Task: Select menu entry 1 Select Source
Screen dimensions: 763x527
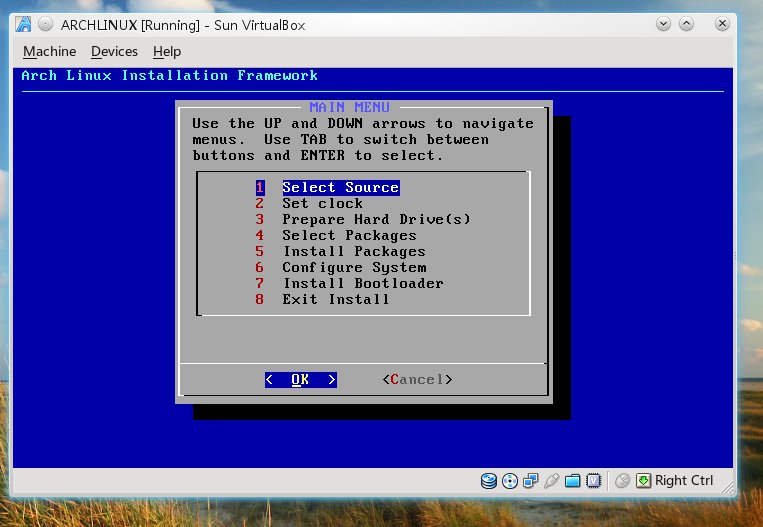Action: [x=328, y=187]
